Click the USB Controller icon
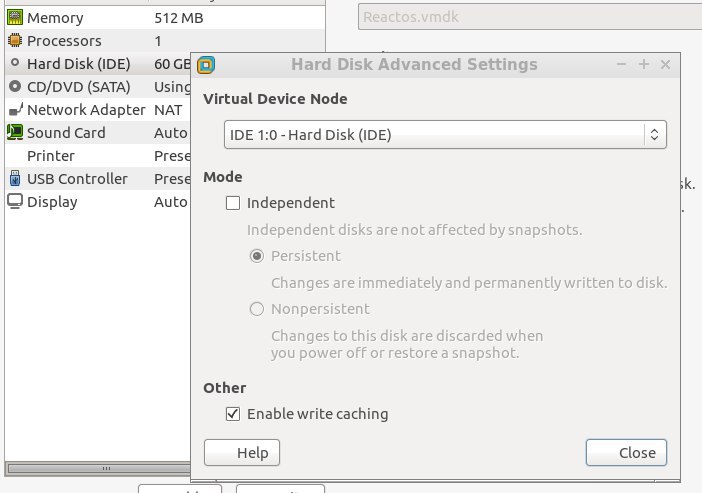702x493 pixels. point(15,179)
